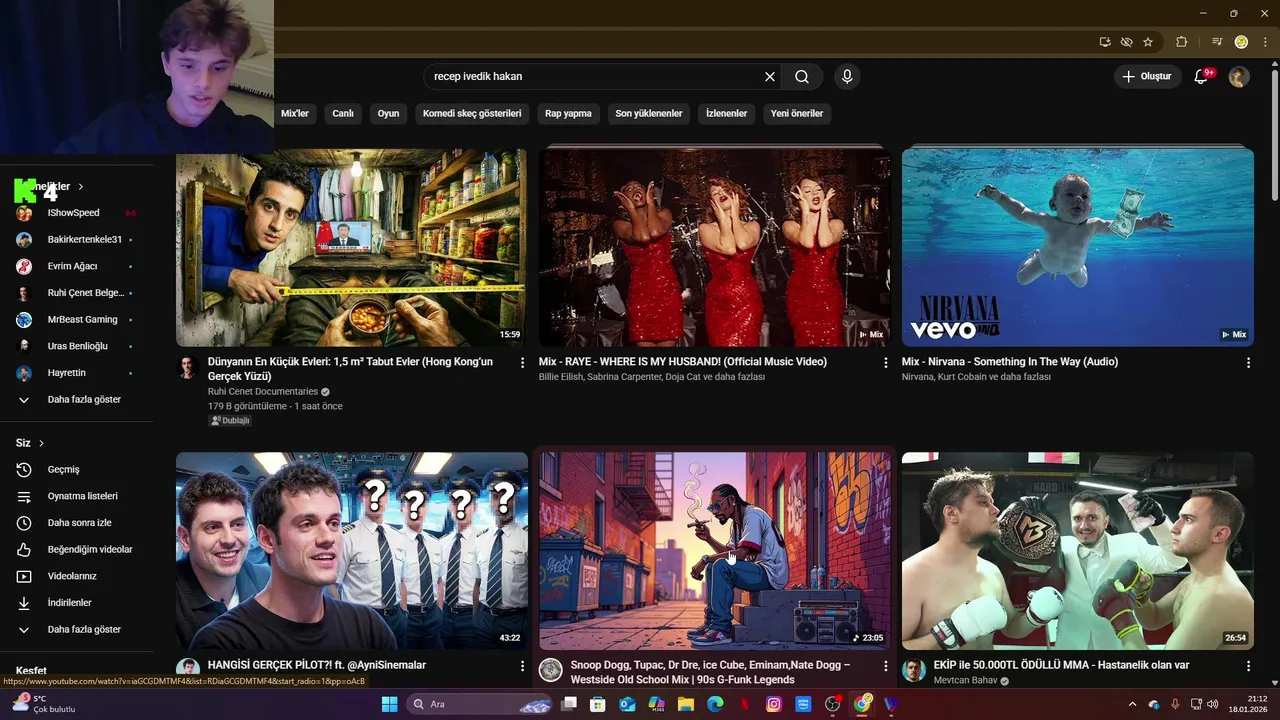
Task: Show hidden system tray icons chevron
Action: pos(1132,704)
